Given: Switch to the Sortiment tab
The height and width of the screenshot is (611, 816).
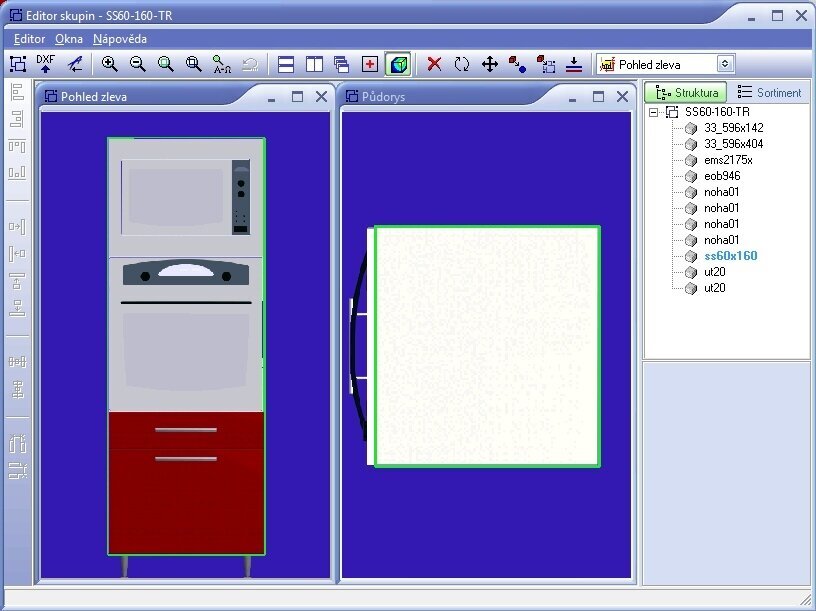Looking at the screenshot, I should pyautogui.click(x=769, y=93).
